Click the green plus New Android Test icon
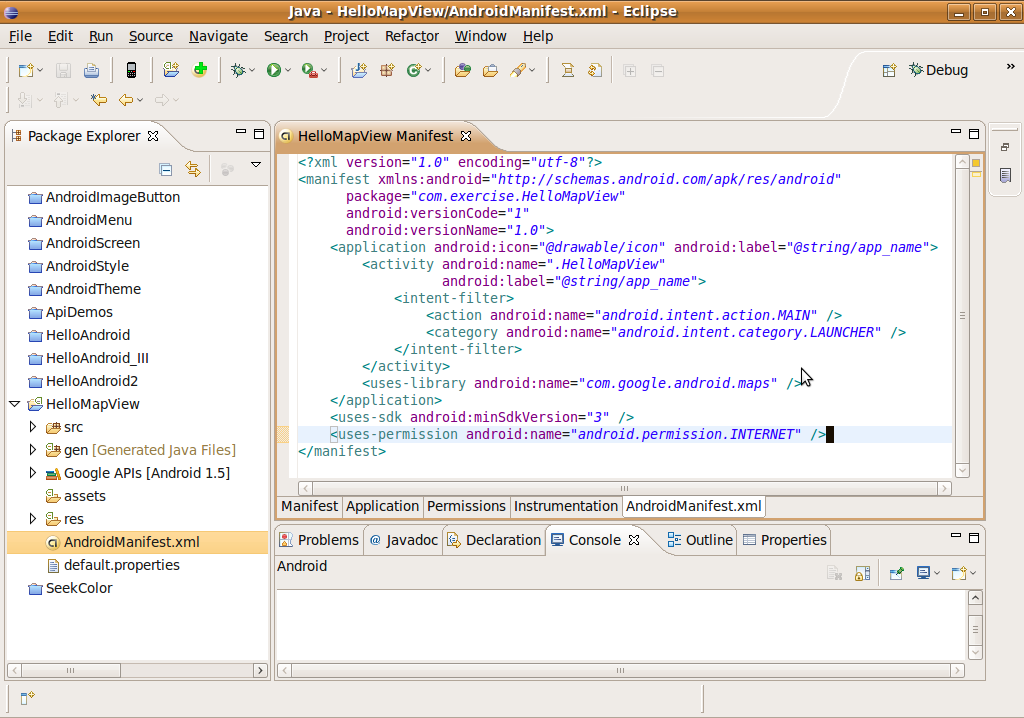1024x718 pixels. point(200,69)
